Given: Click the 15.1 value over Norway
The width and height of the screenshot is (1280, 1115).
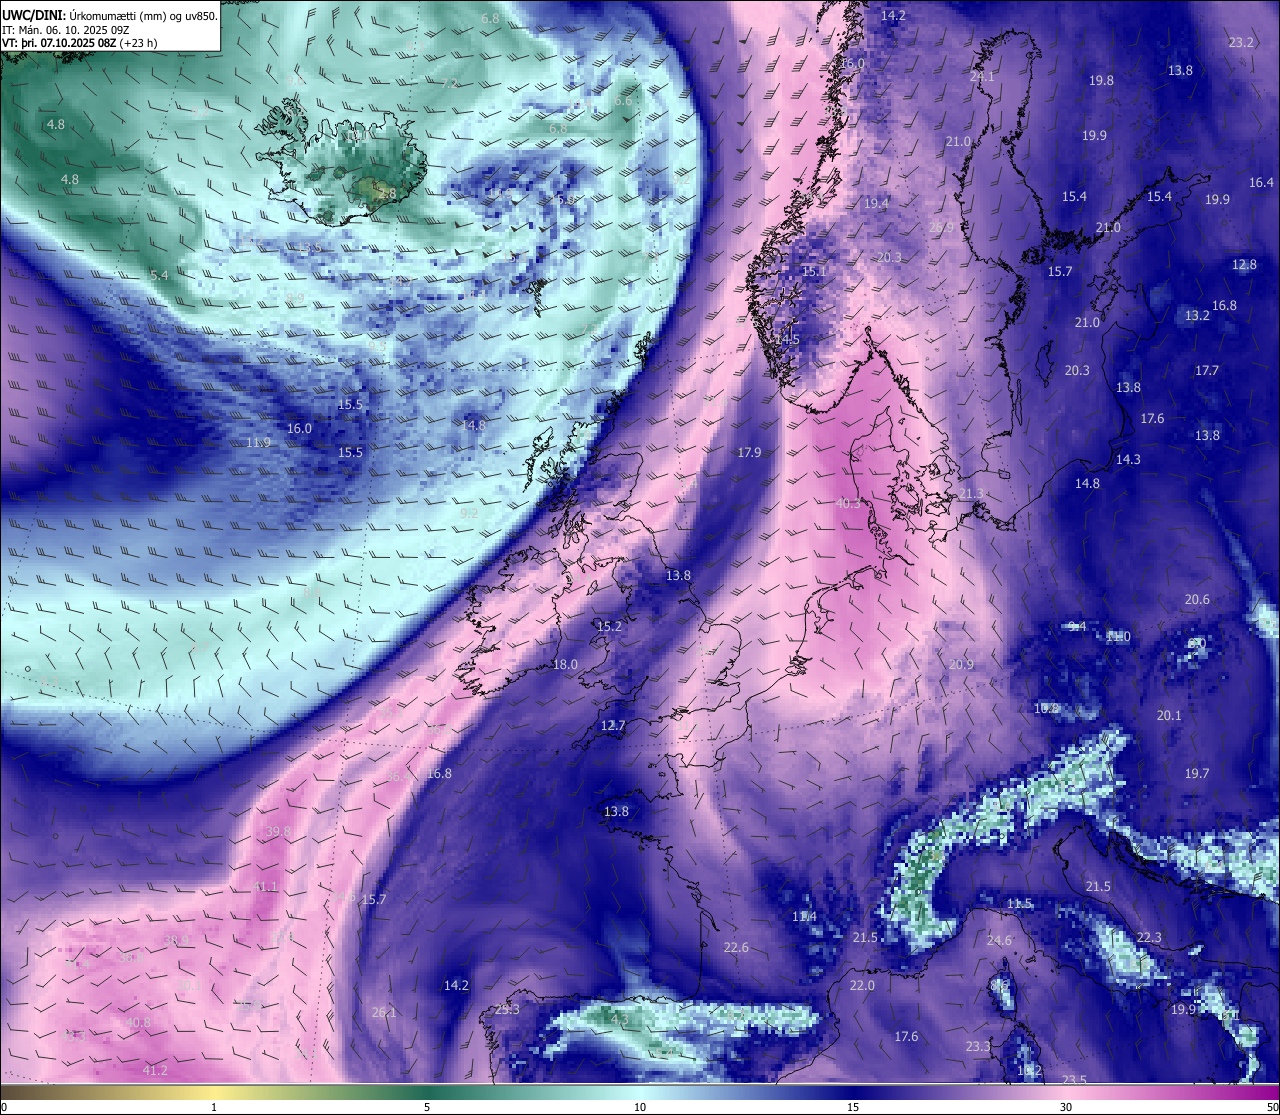Looking at the screenshot, I should [815, 271].
